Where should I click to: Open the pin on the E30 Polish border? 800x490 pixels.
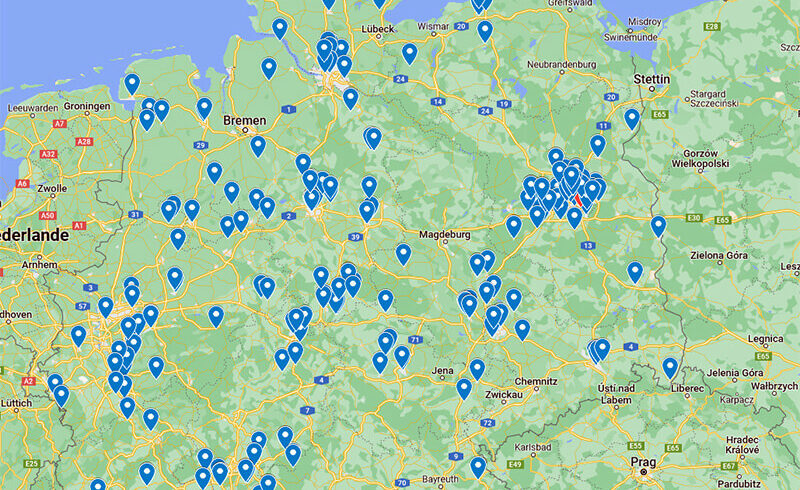coord(658,226)
